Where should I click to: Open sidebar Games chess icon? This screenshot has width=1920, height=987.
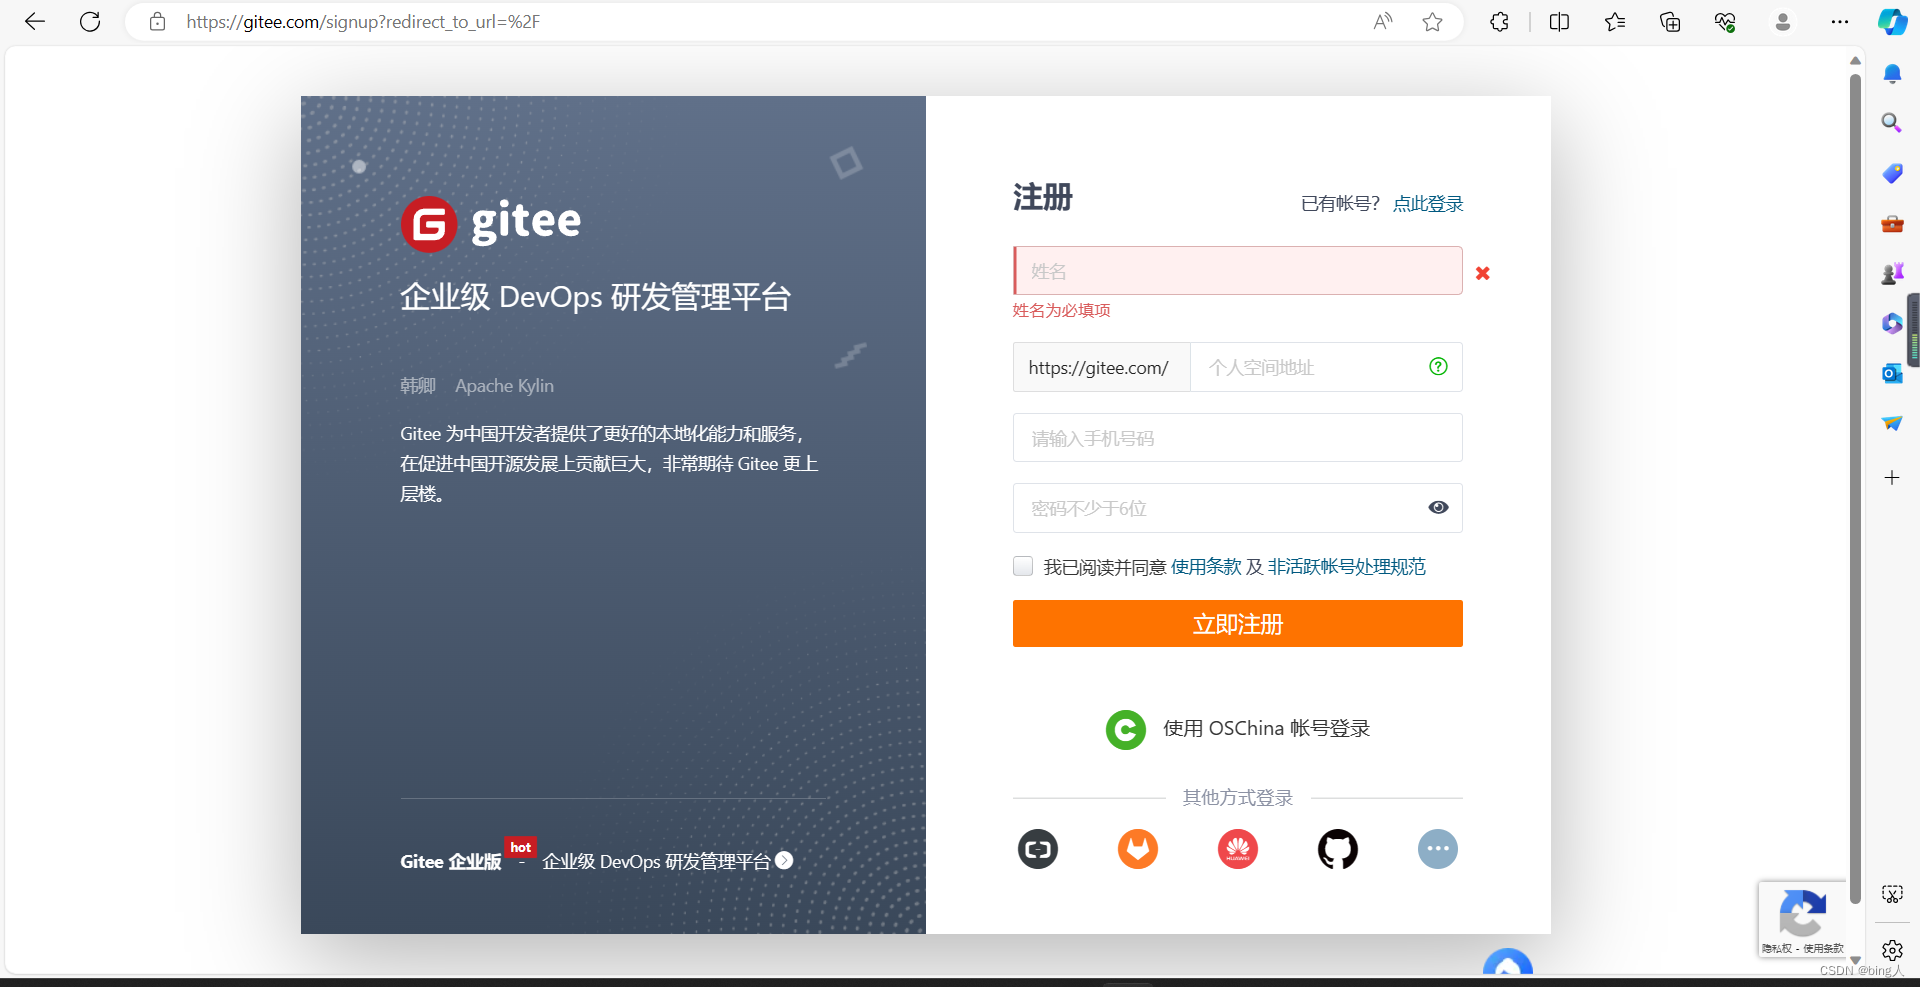(x=1892, y=273)
